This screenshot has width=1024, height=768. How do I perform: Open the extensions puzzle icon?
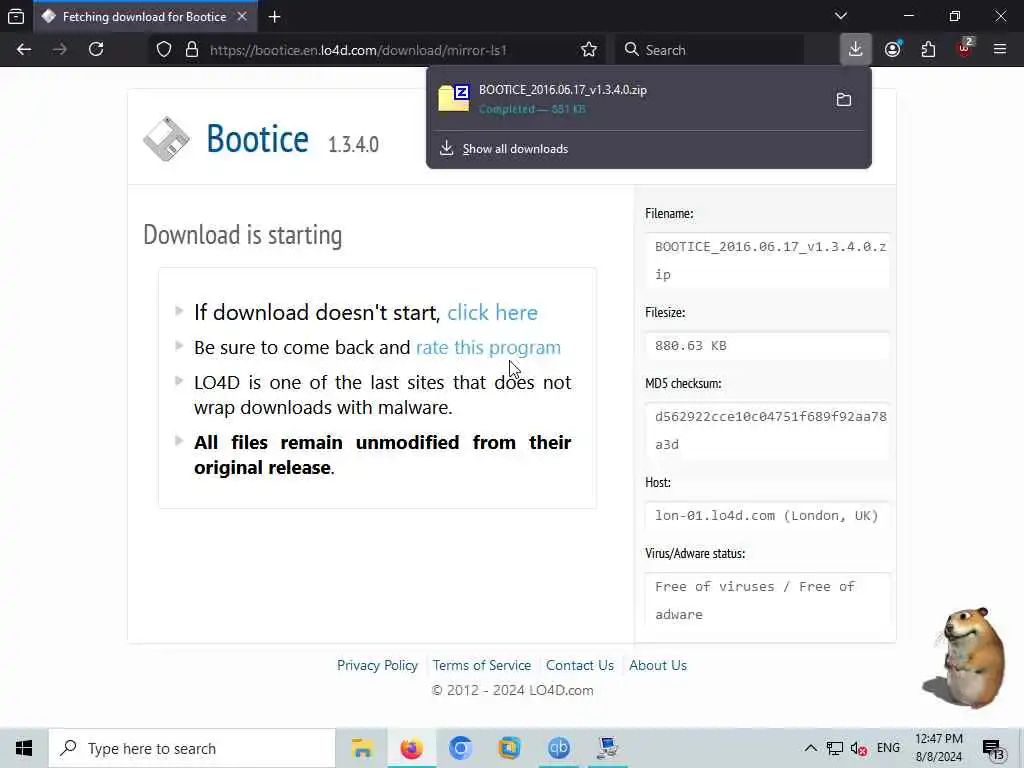point(928,50)
